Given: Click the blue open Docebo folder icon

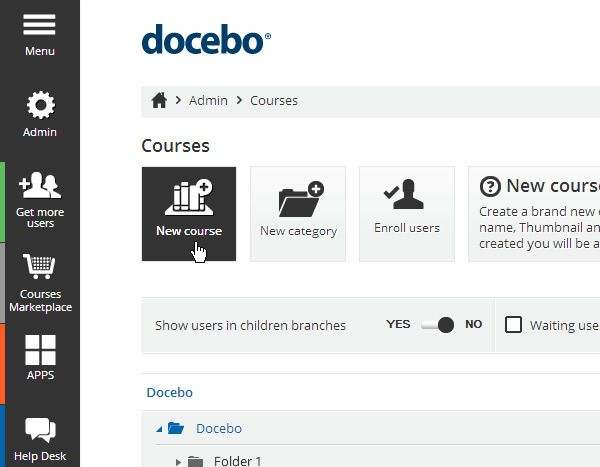Looking at the screenshot, I should (x=176, y=428).
